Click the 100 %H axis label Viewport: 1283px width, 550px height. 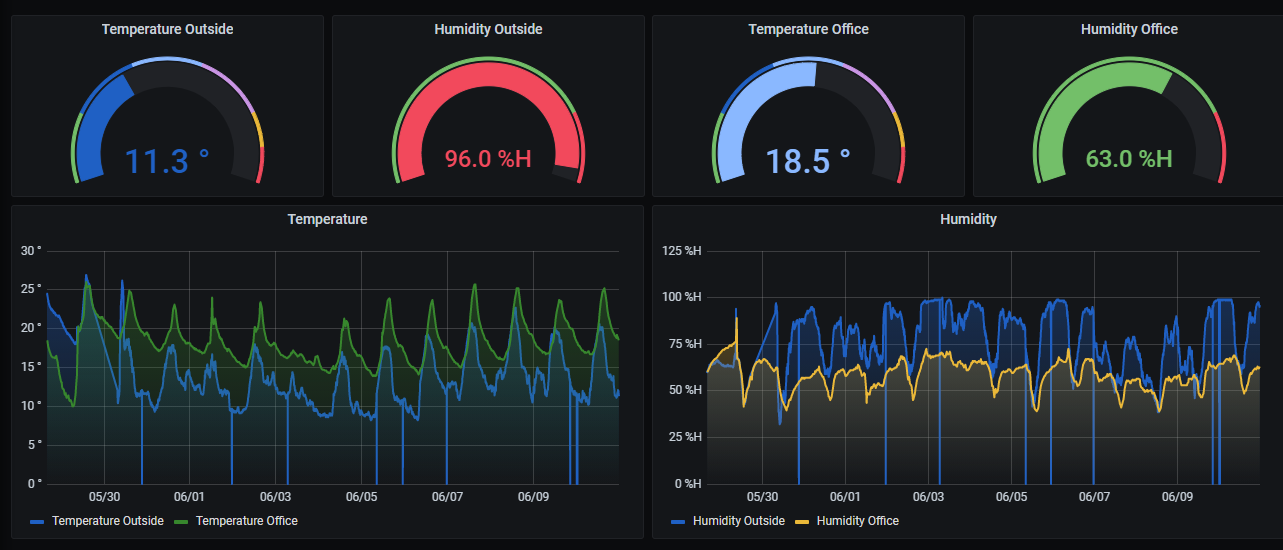pyautogui.click(x=682, y=297)
